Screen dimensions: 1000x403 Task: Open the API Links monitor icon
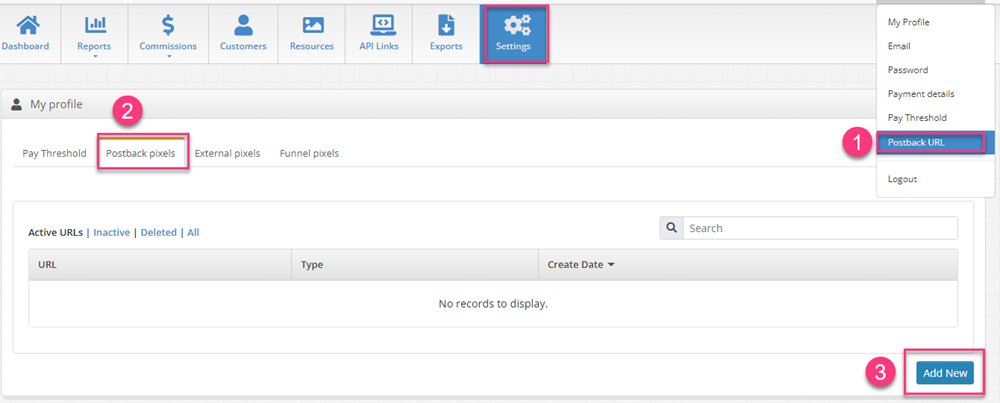click(380, 24)
